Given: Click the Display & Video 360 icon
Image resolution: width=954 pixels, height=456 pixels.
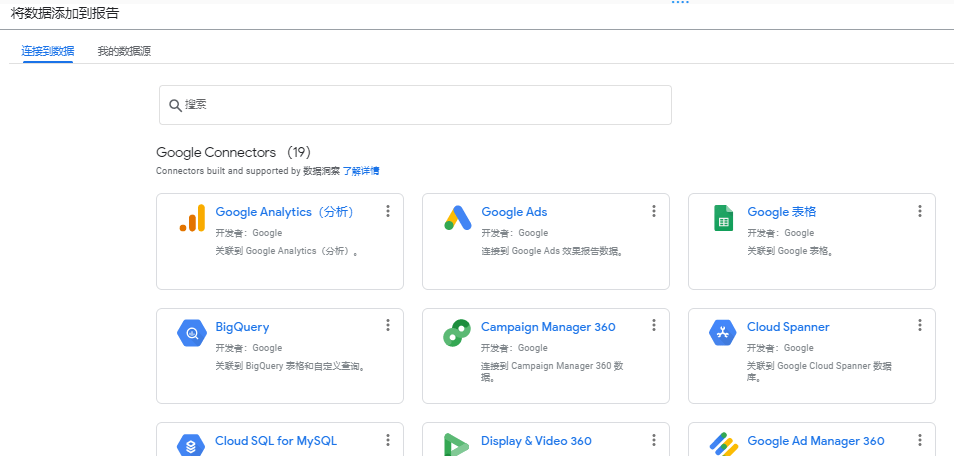Looking at the screenshot, I should (x=458, y=445).
